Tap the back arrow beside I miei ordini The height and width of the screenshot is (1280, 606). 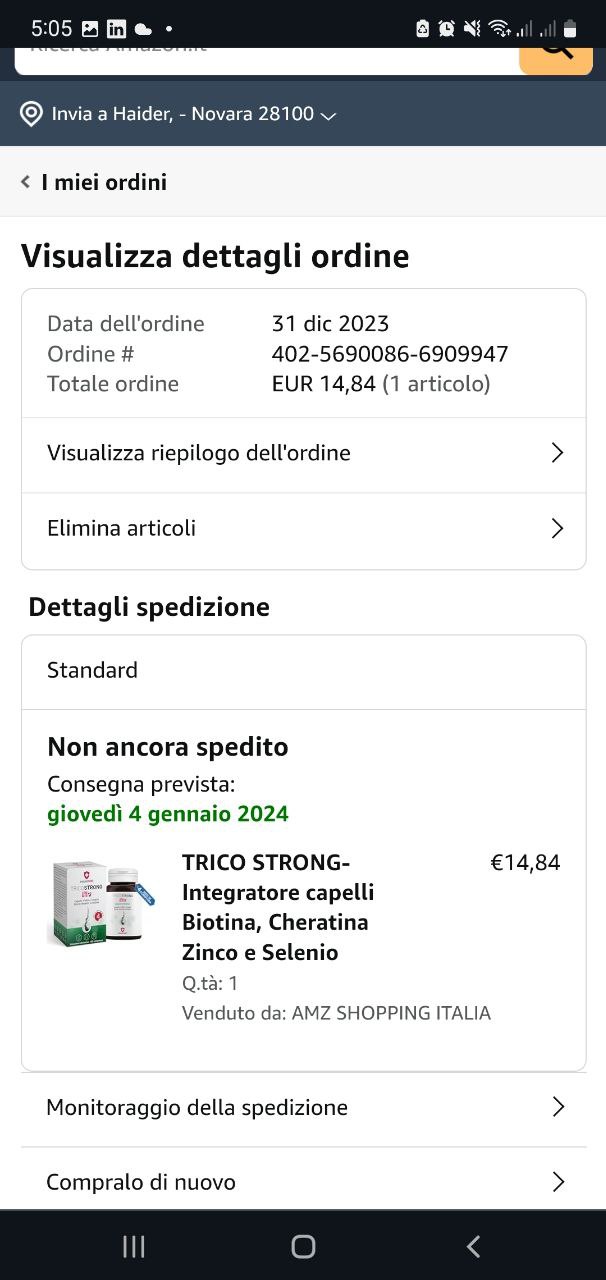[26, 182]
